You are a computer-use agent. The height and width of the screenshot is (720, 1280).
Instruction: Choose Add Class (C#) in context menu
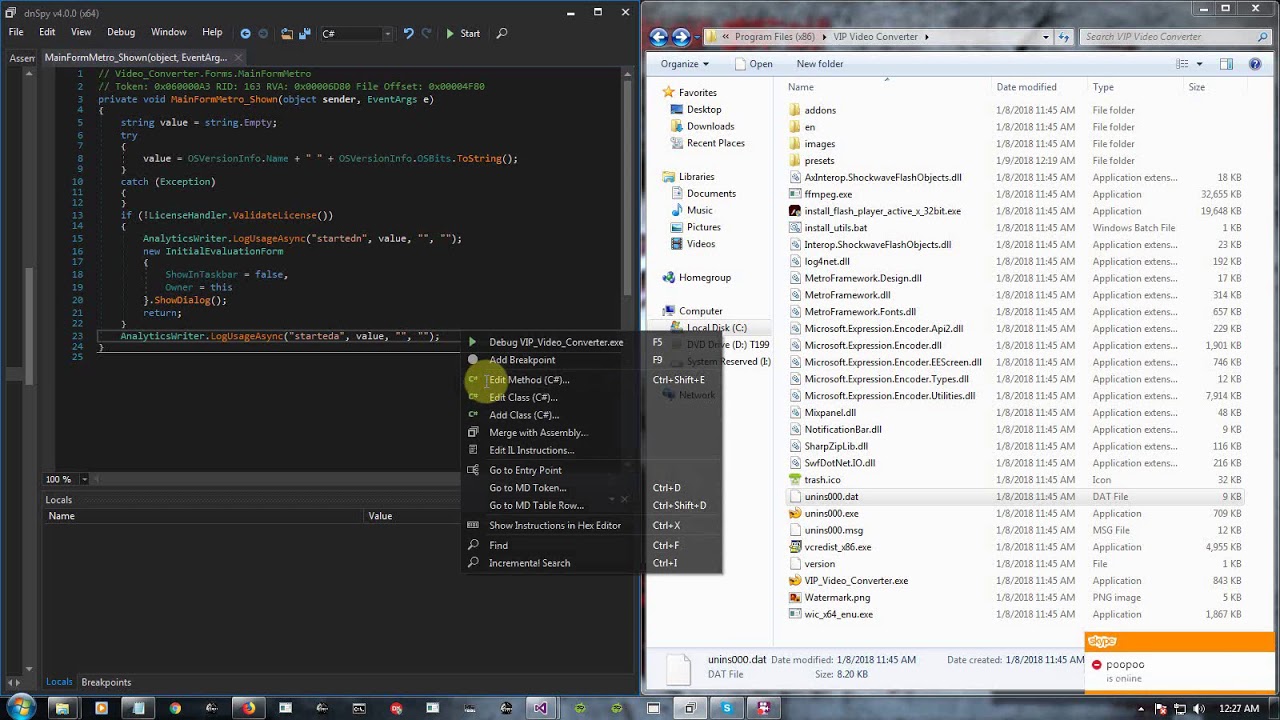[x=524, y=415]
